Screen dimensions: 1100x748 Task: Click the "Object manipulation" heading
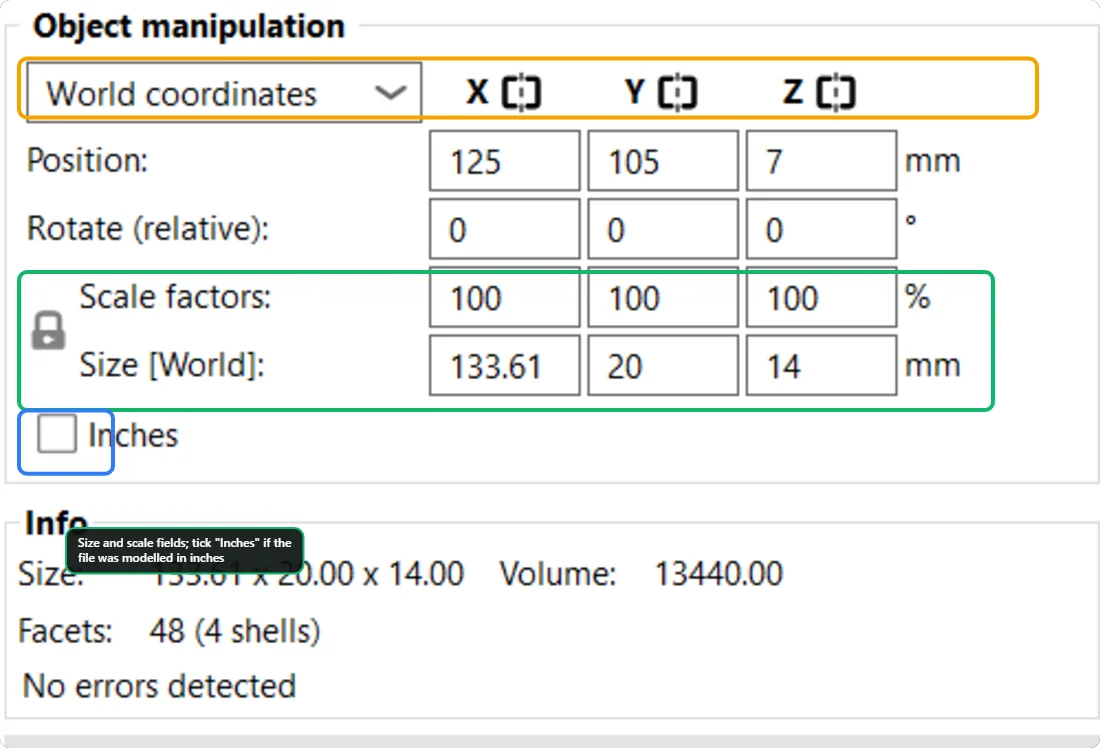coord(189,27)
